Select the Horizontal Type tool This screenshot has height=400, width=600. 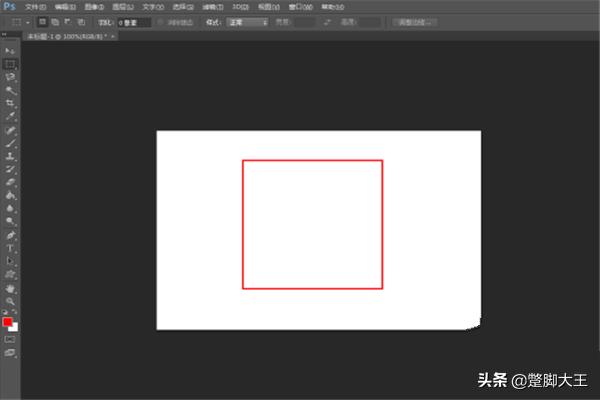click(x=10, y=248)
